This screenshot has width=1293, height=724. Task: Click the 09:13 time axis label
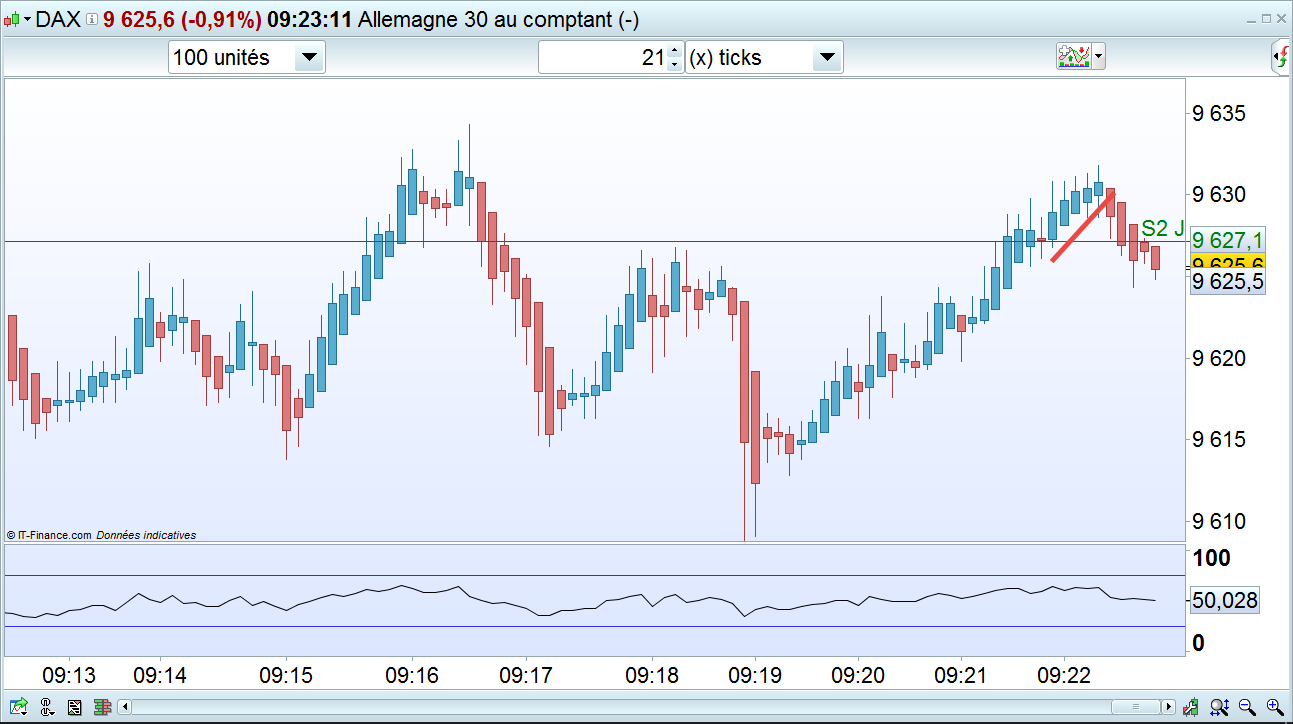click(69, 676)
